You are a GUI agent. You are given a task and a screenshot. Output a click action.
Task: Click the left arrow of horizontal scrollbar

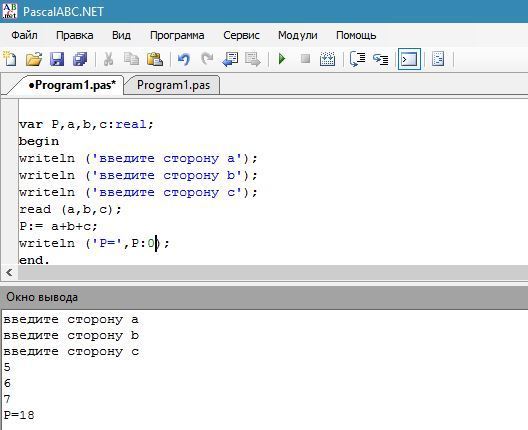point(9,272)
